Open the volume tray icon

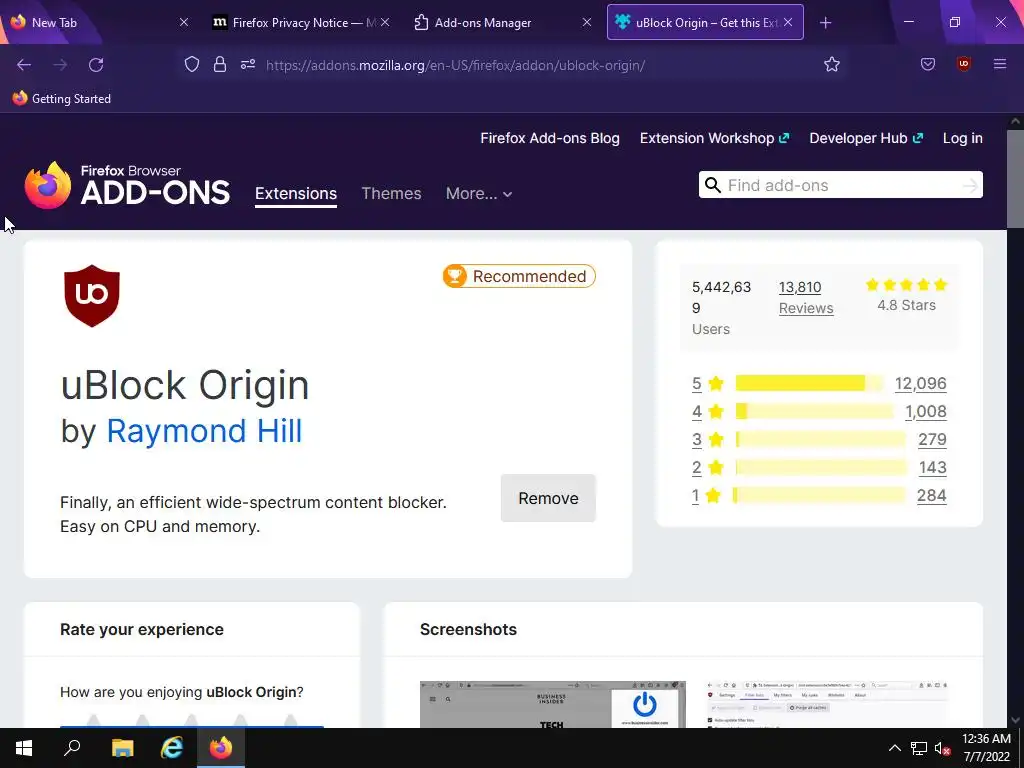(x=942, y=748)
